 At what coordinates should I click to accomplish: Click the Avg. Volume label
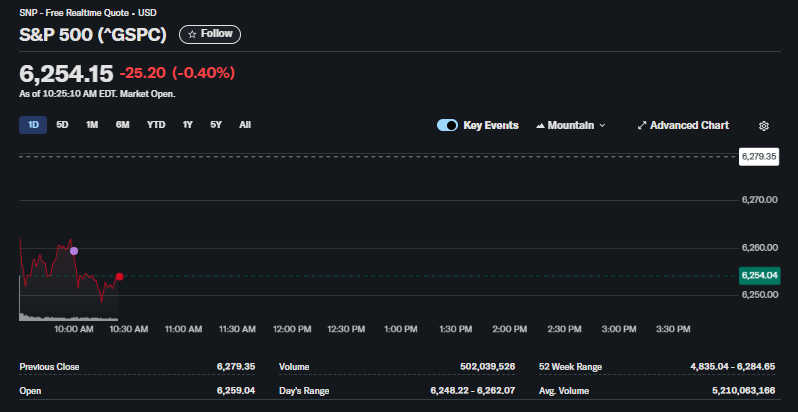(564, 391)
